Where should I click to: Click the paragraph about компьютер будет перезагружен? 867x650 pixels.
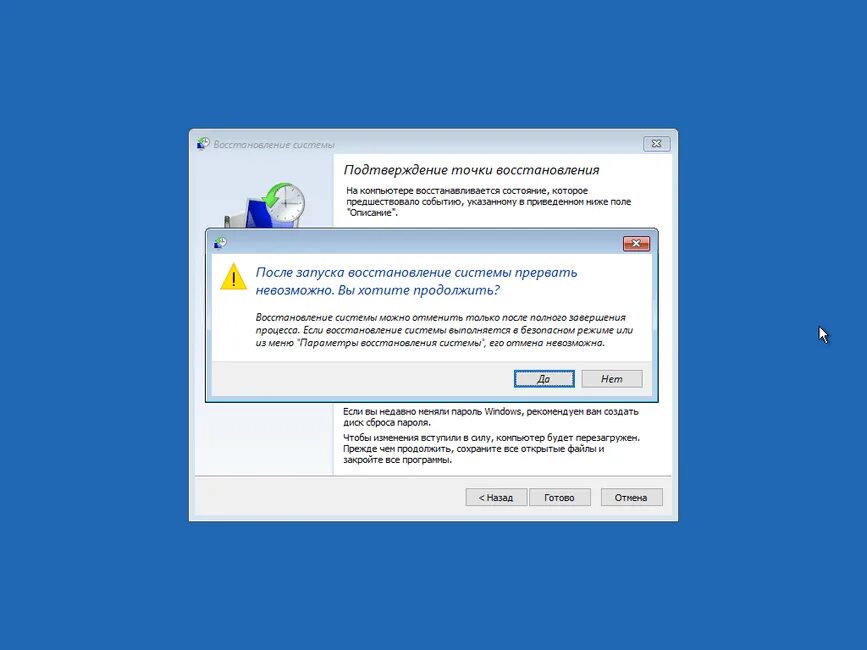[491, 448]
